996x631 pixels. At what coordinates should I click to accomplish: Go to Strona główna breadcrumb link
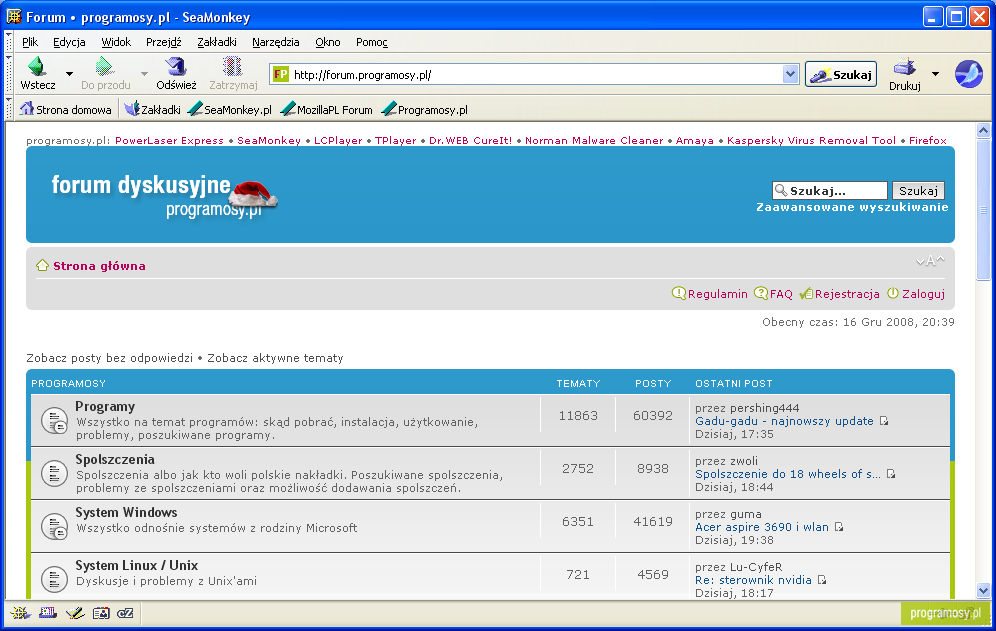coord(99,266)
